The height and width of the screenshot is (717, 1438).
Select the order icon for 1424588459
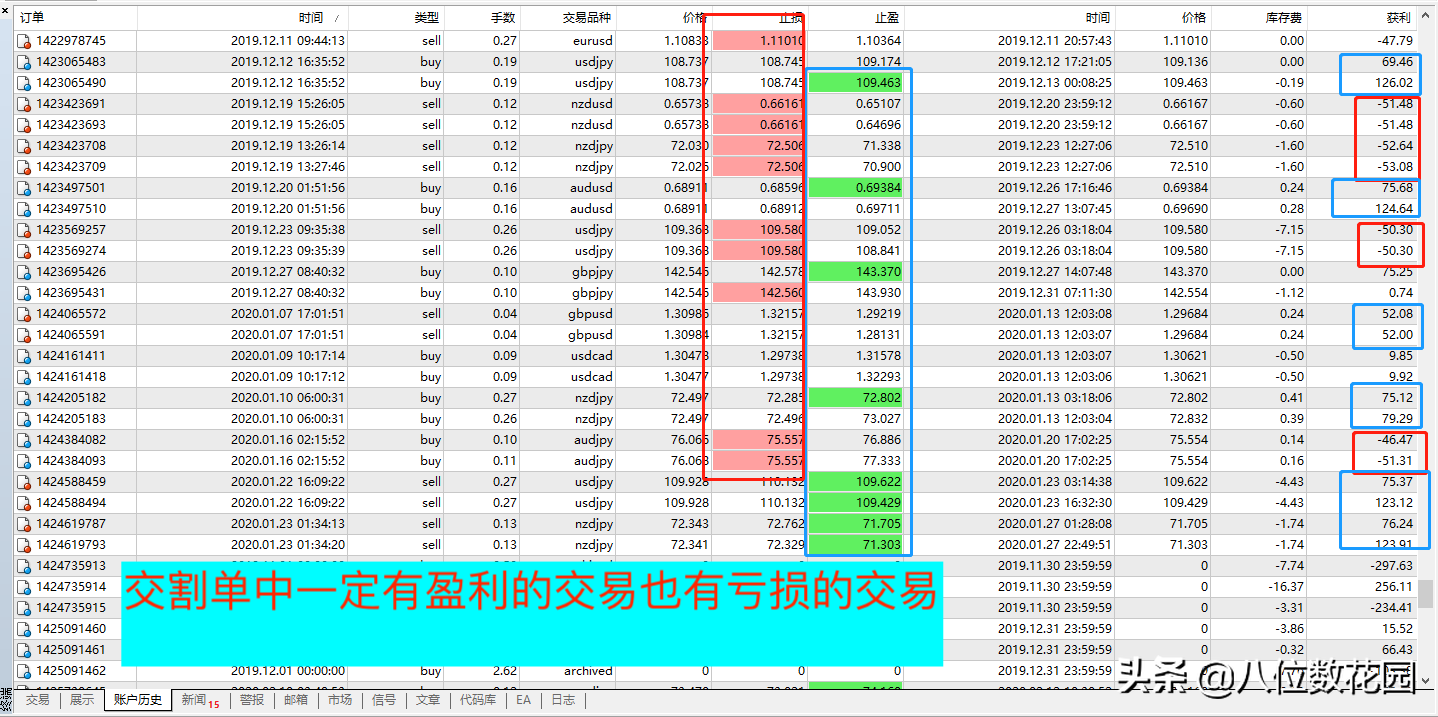(x=25, y=482)
